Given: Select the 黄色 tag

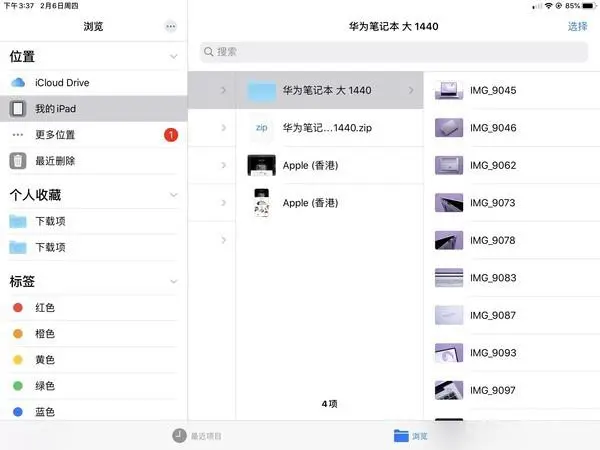Looking at the screenshot, I should pyautogui.click(x=94, y=360).
